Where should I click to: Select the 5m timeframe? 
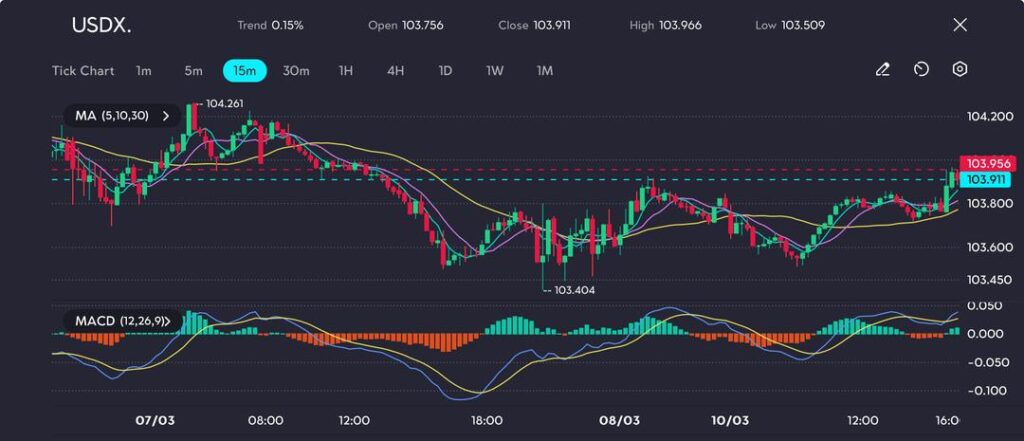(193, 71)
